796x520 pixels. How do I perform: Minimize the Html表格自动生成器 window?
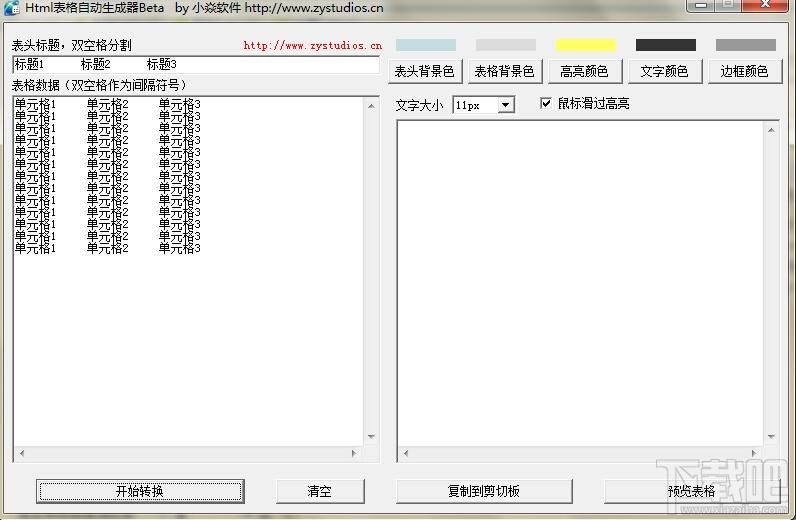pyautogui.click(x=701, y=5)
